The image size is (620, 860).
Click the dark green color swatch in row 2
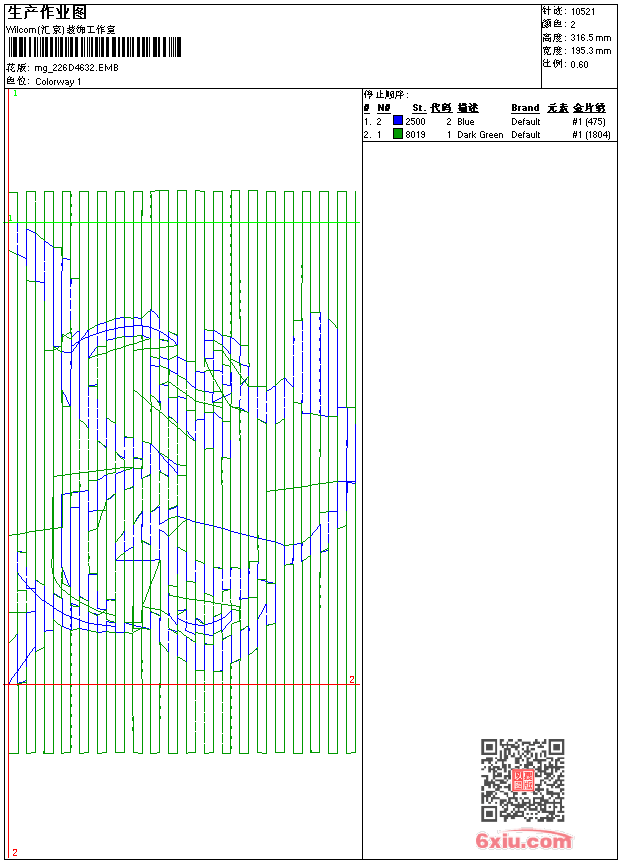398,134
